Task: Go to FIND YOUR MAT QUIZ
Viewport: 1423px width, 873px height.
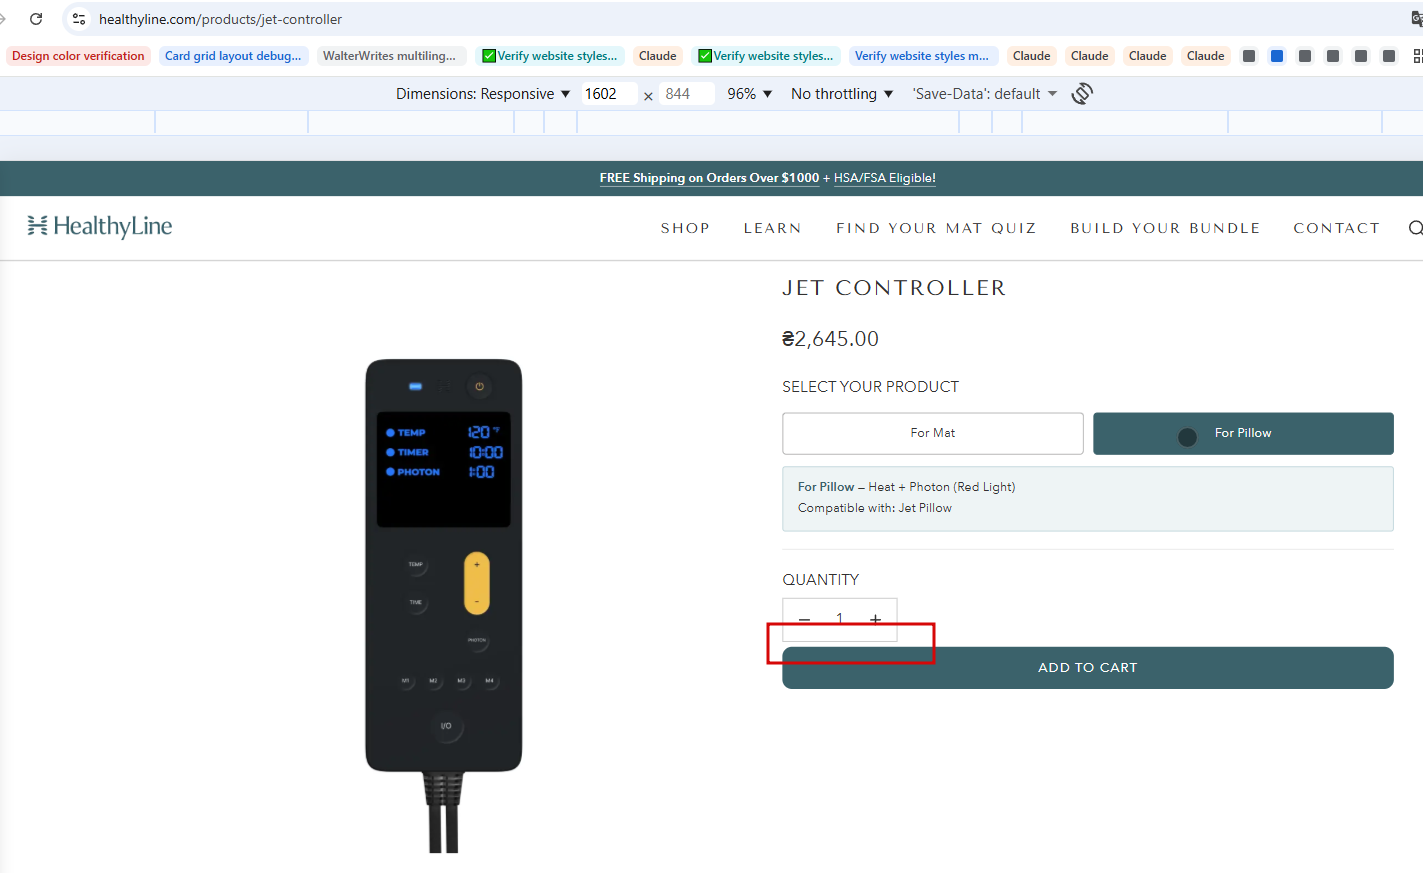Action: pos(936,228)
